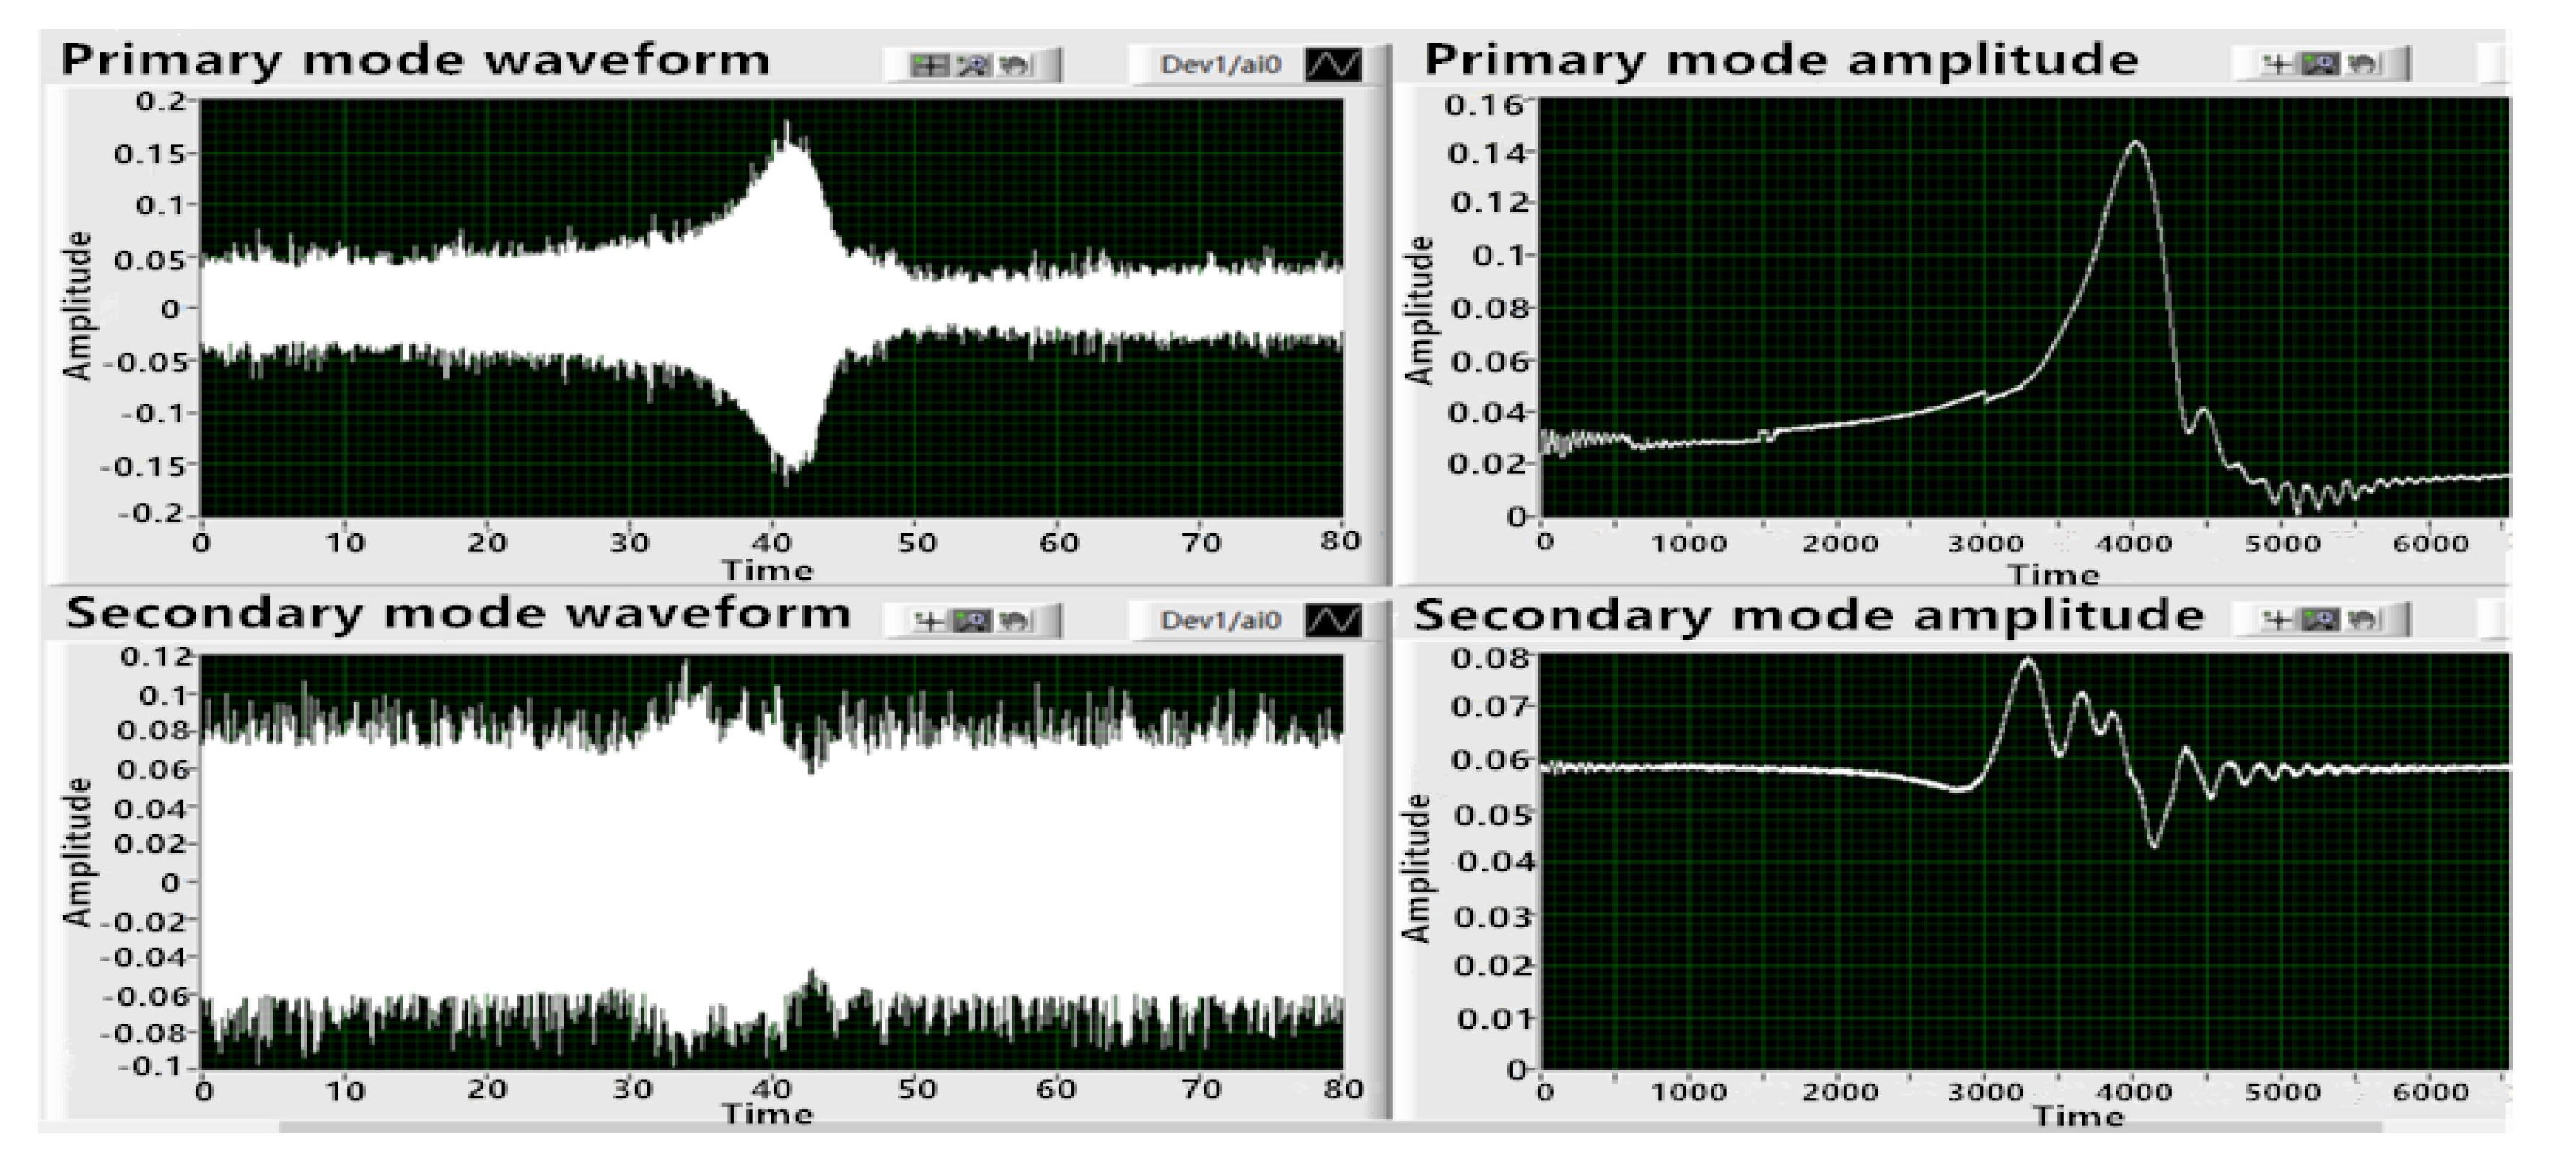This screenshot has width=2576, height=1173.
Task: Select zoom tool on Secondary mode amplitude graph
Action: (x=2321, y=621)
